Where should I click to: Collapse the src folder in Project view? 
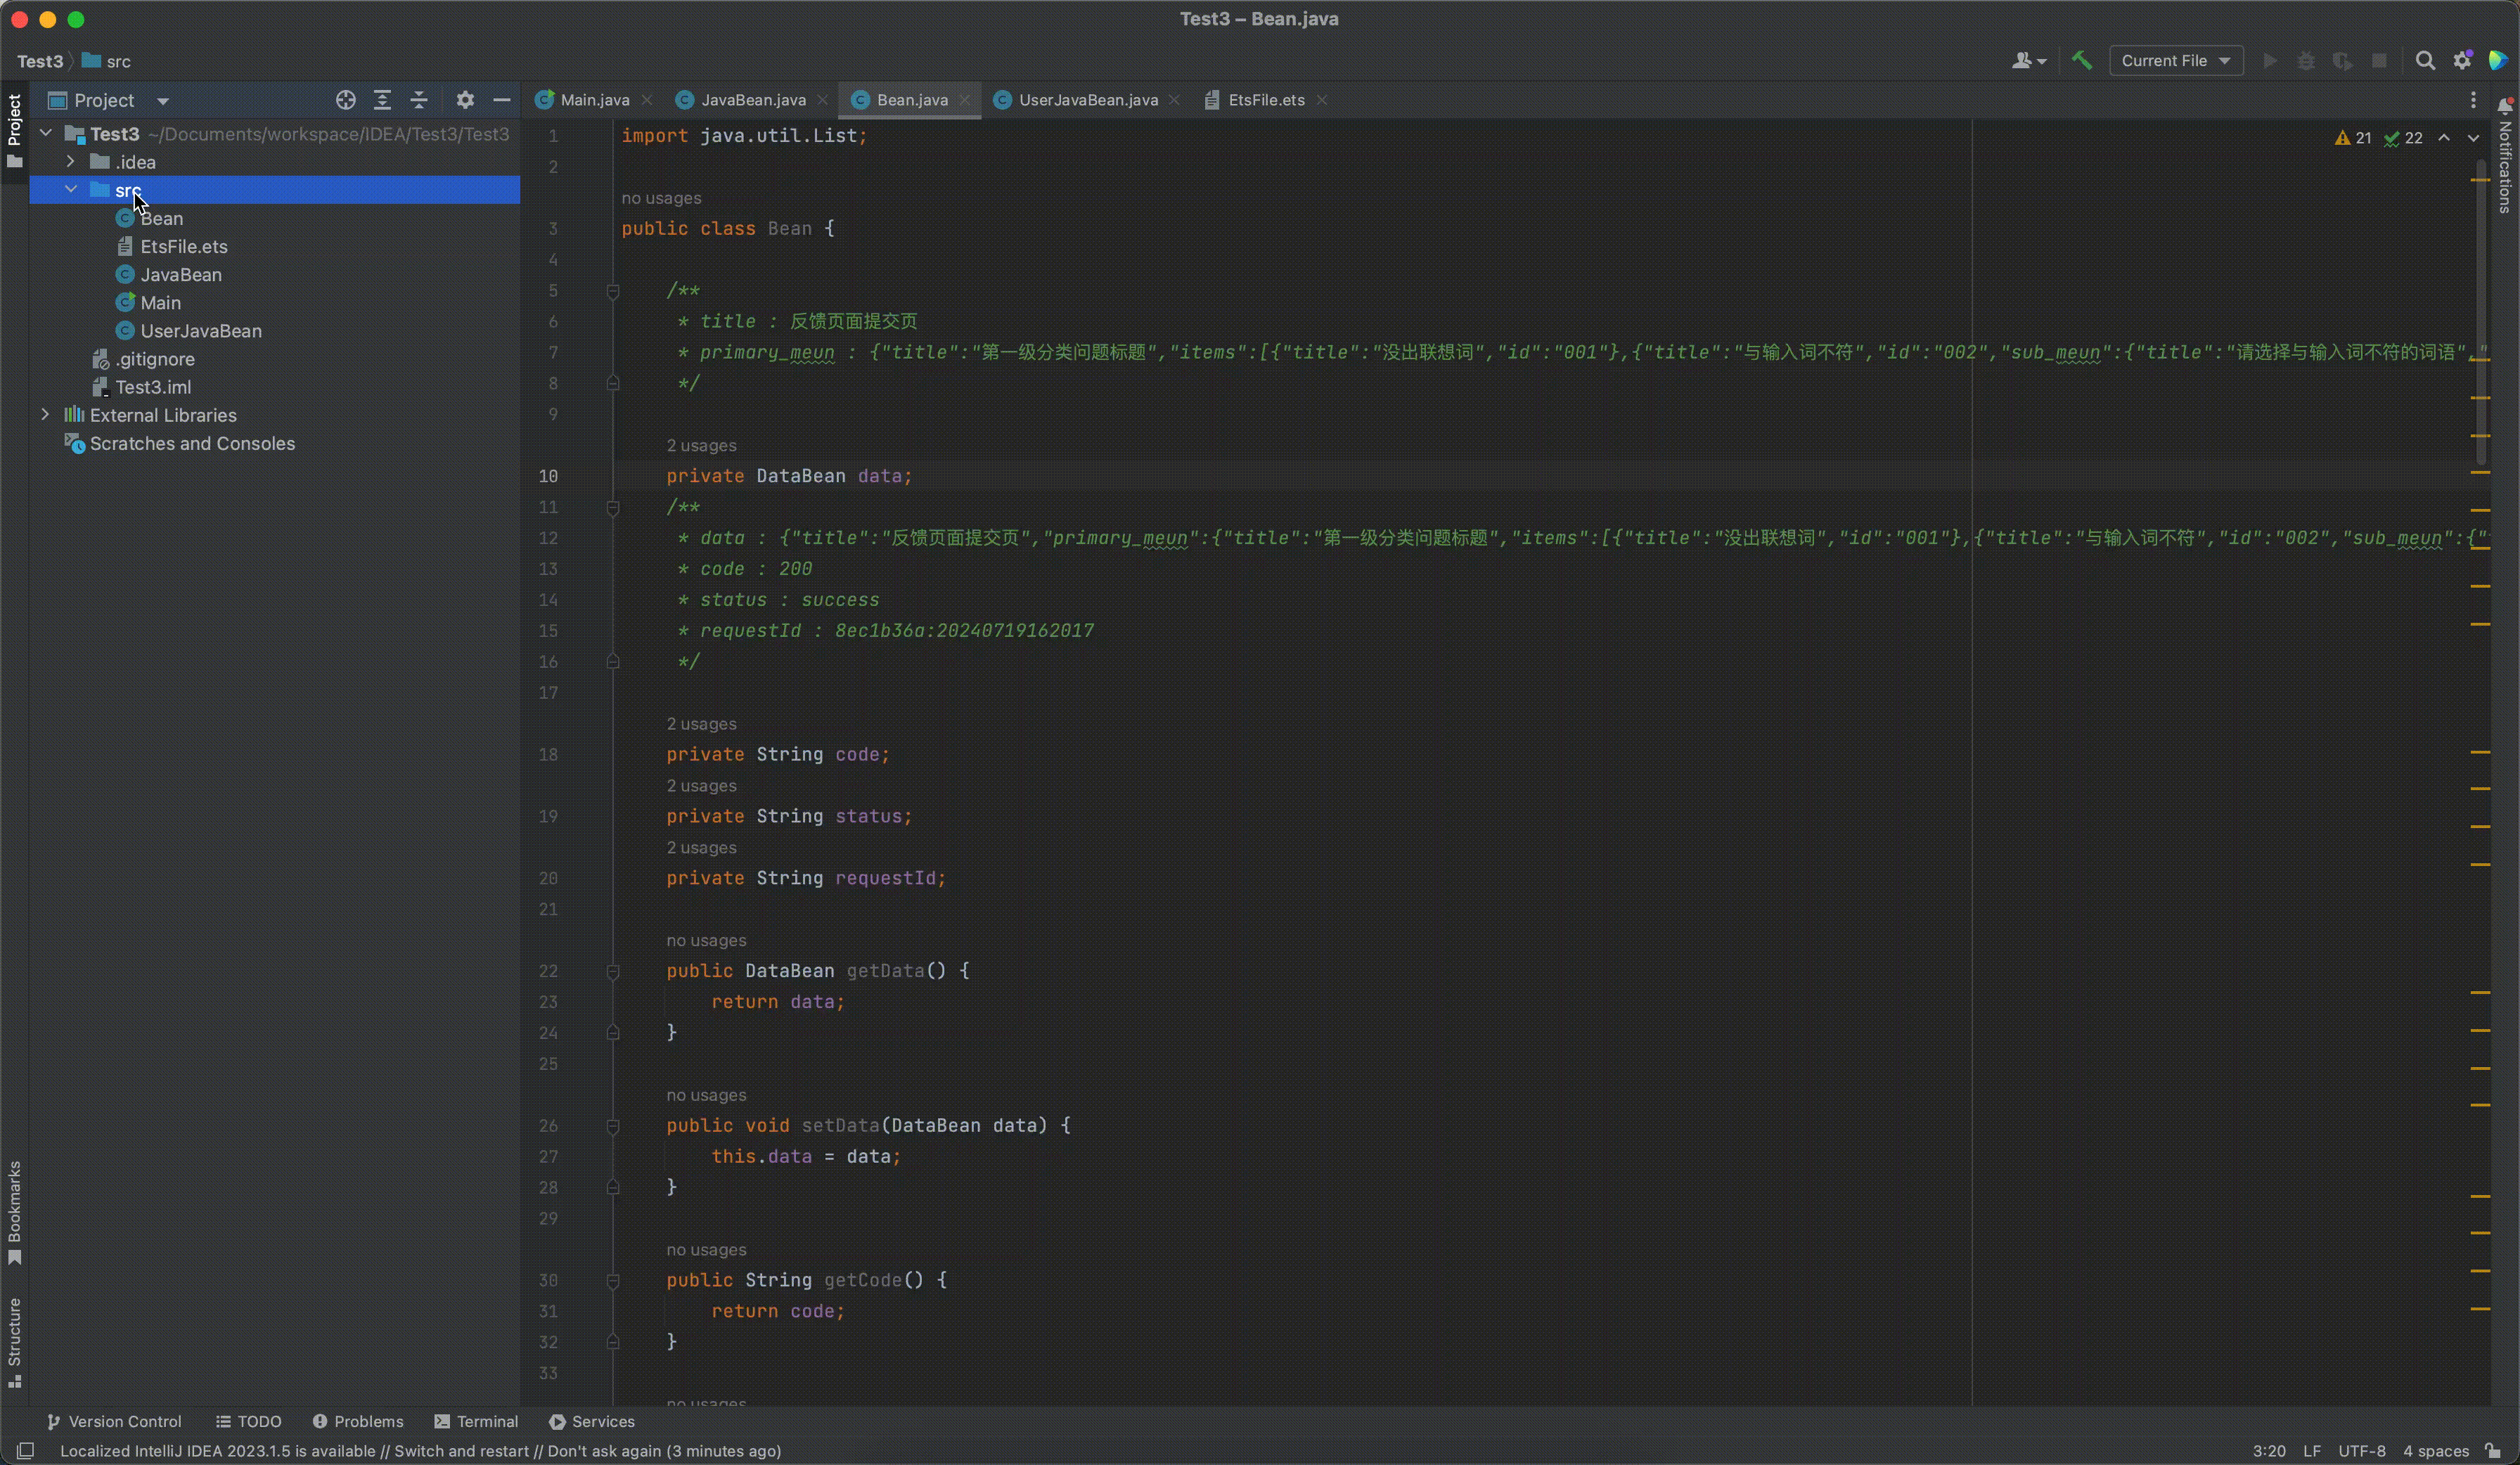(71, 189)
